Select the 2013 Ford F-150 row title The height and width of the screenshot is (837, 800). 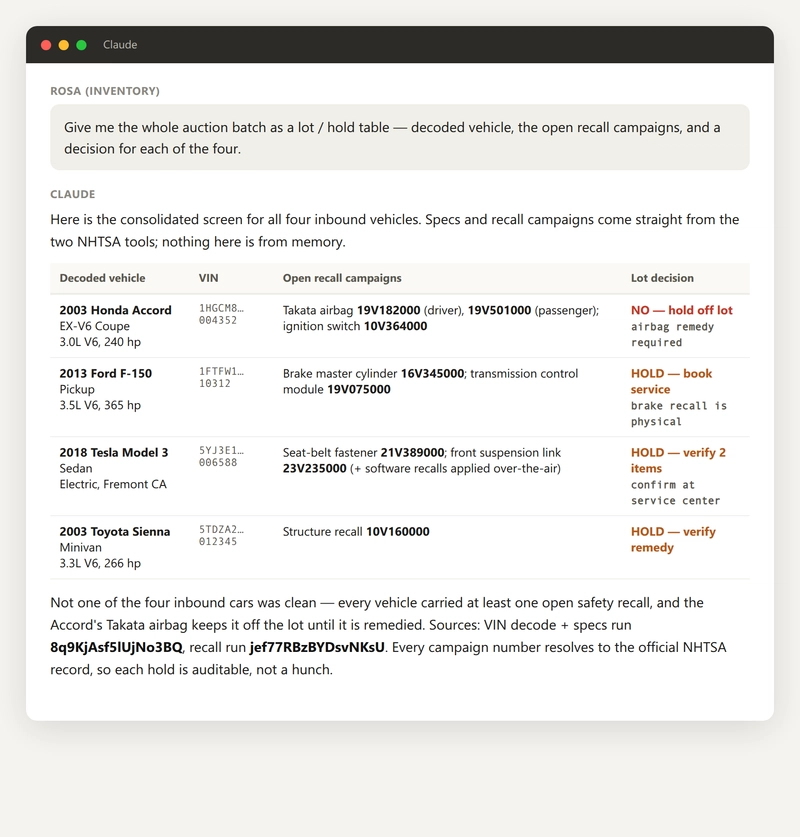pos(106,374)
